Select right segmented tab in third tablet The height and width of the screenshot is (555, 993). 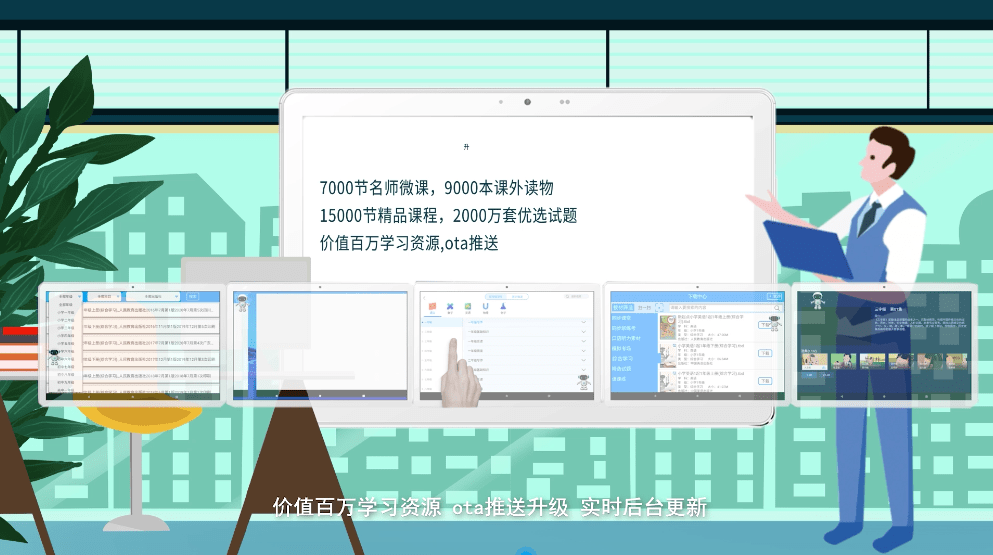[517, 297]
